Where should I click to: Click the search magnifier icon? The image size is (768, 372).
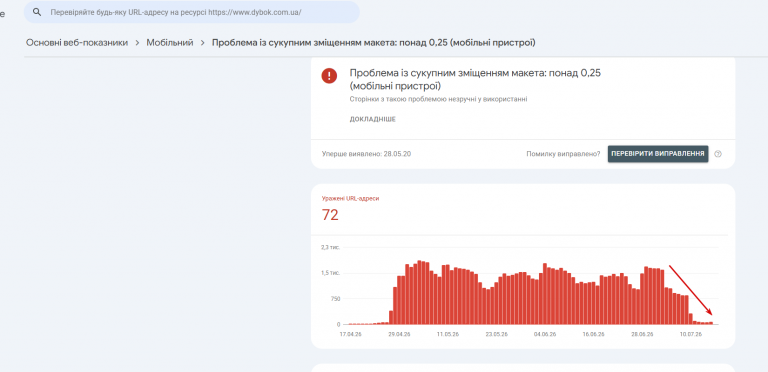tap(37, 12)
